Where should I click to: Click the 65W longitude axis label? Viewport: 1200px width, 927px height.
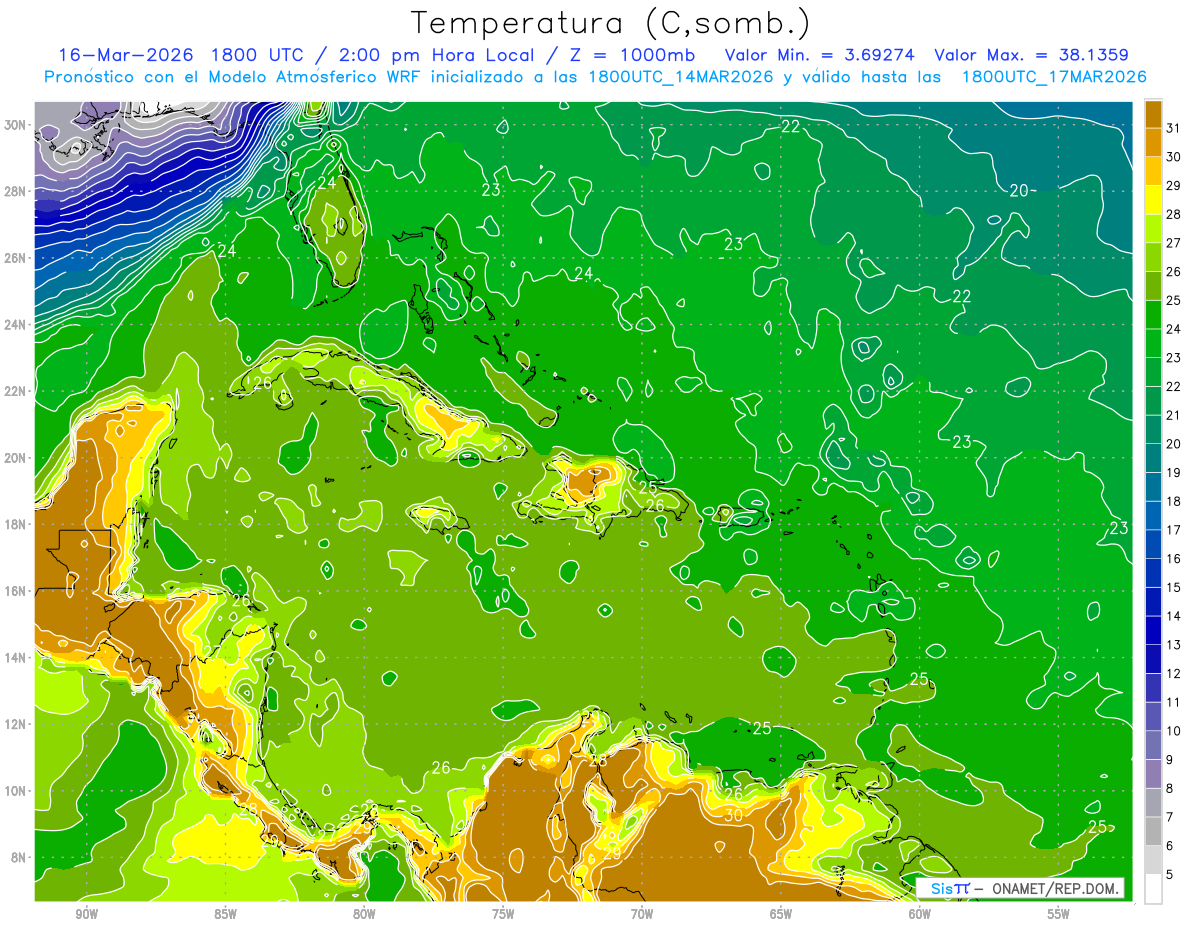pos(781,914)
